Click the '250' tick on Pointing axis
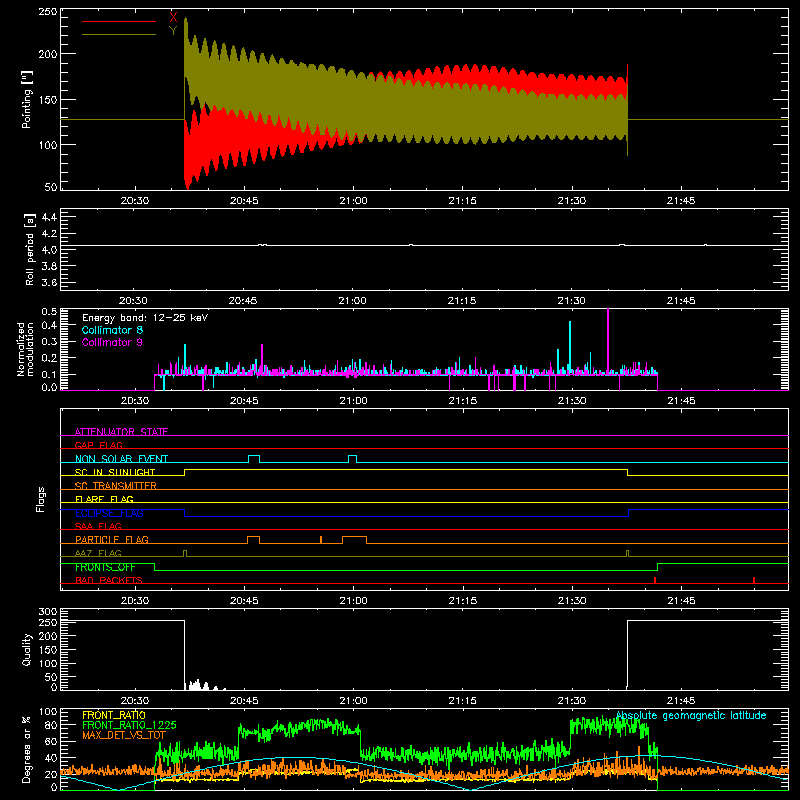Screen dimensions: 800x800 [48, 11]
